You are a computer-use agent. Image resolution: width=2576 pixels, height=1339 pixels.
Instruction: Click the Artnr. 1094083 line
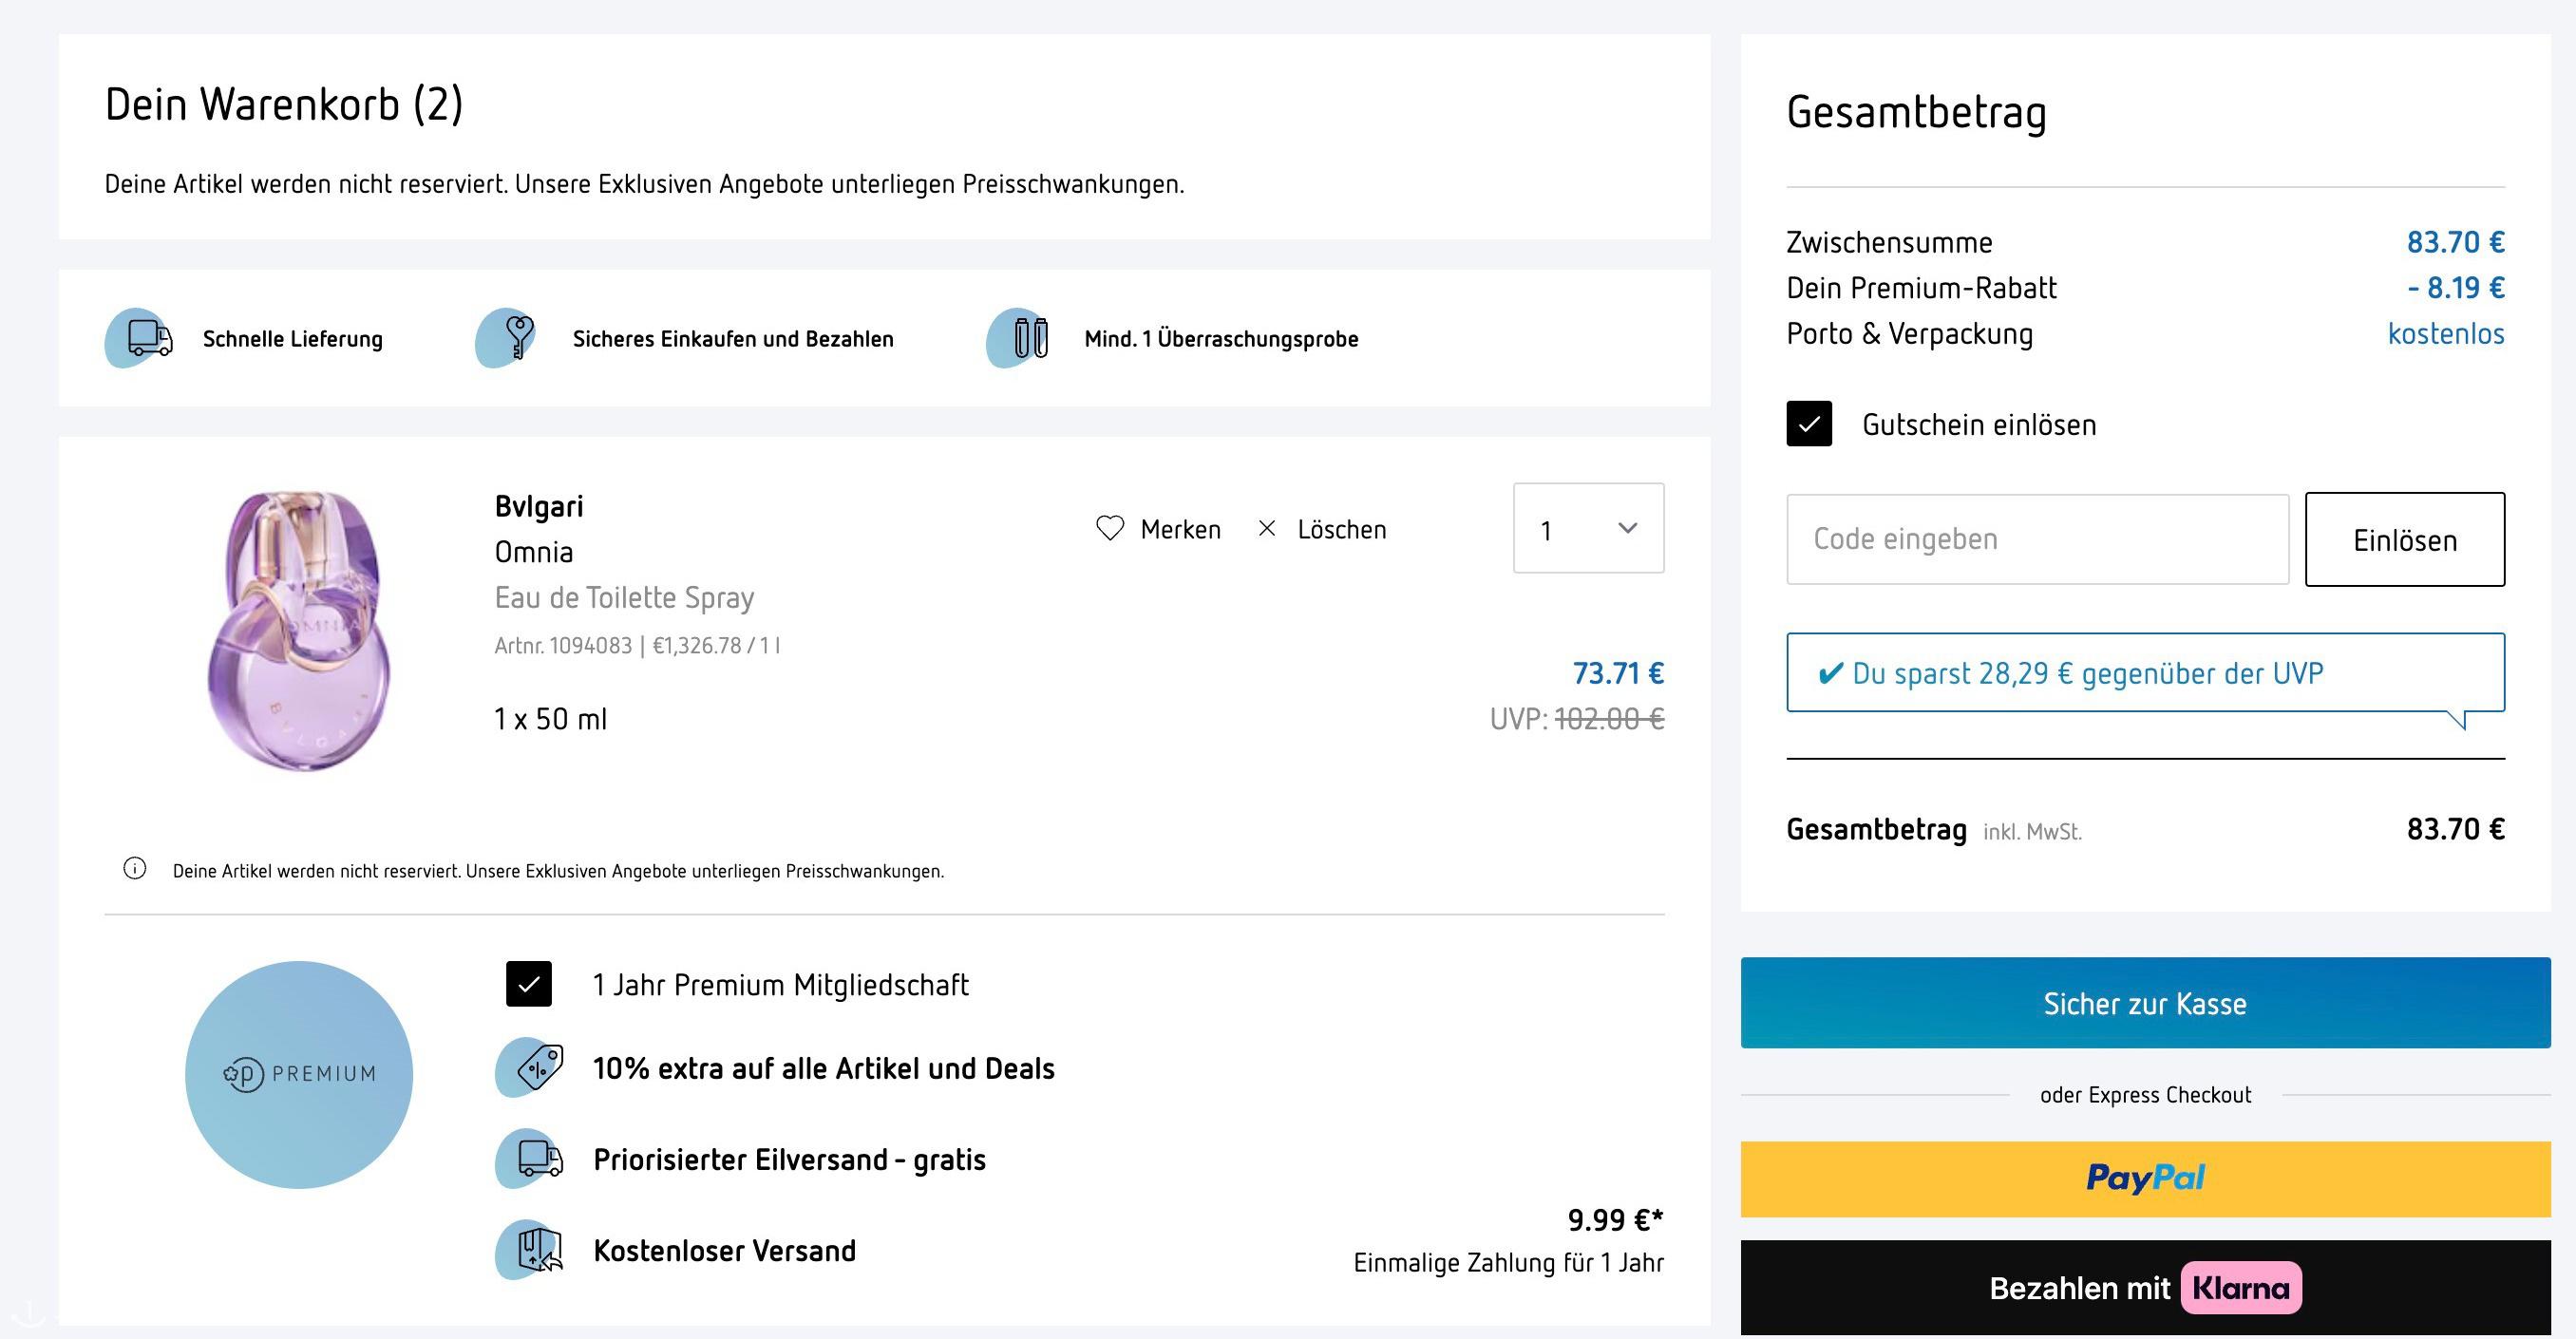[x=637, y=646]
